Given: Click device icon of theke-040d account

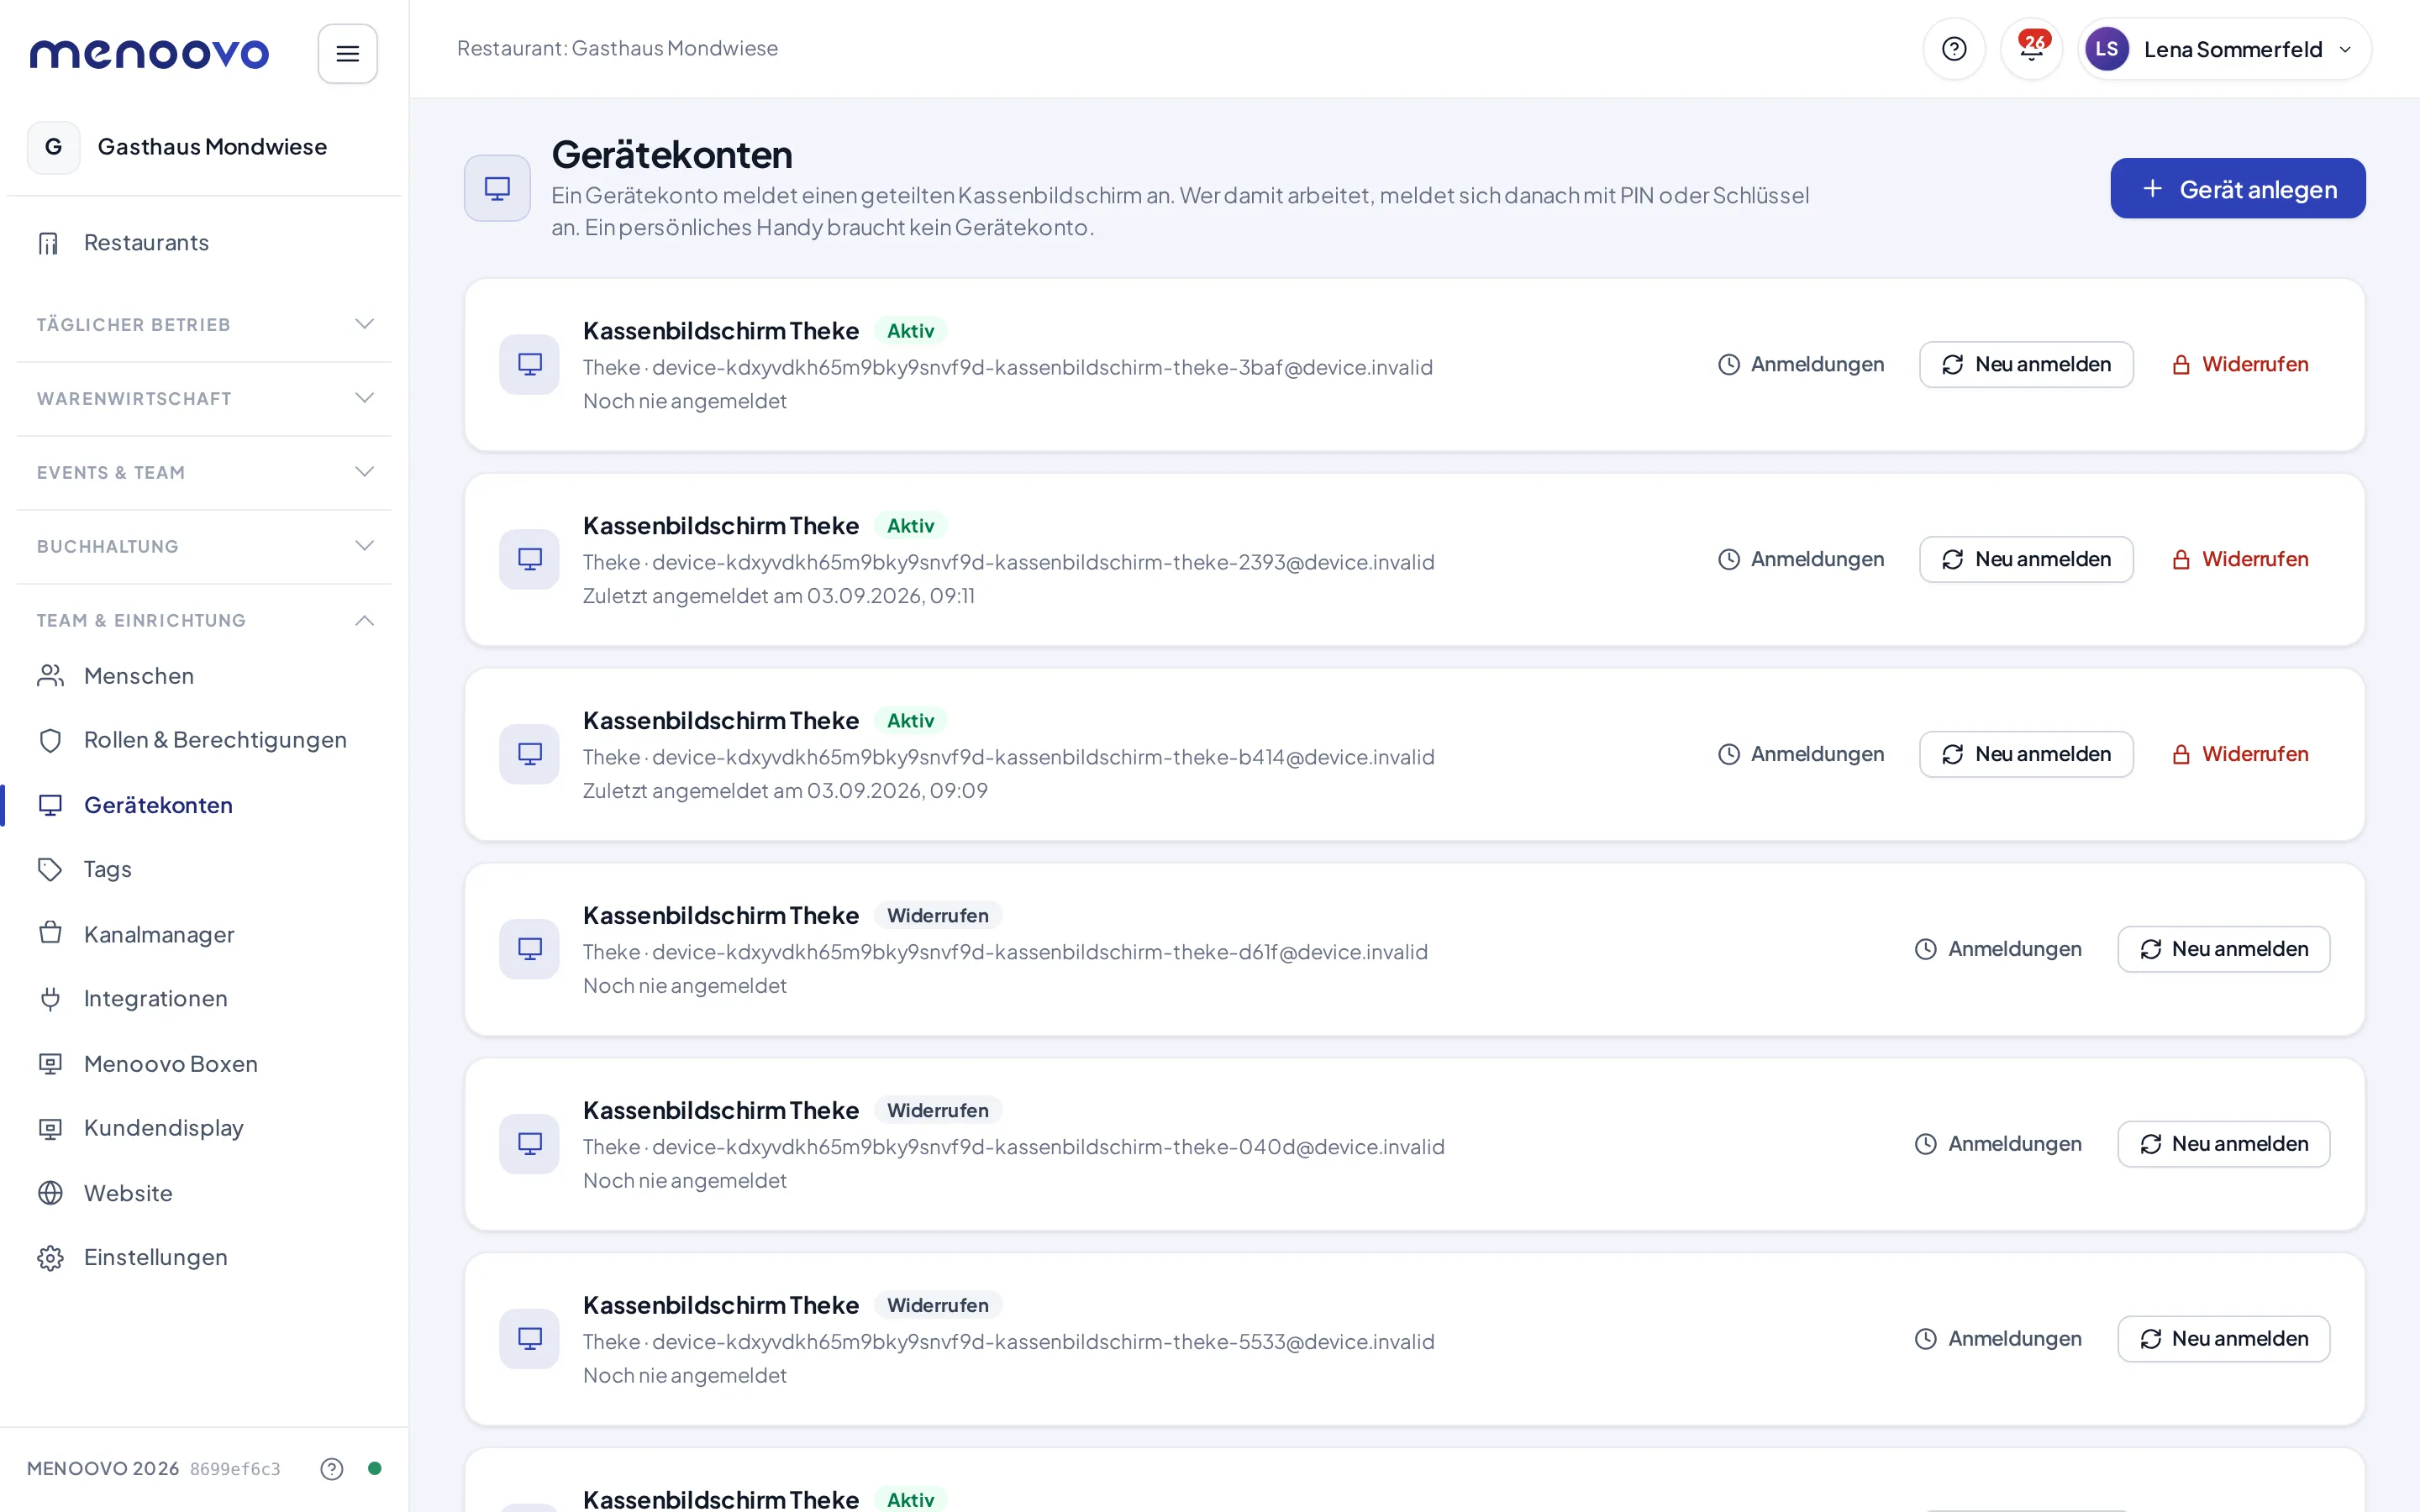Looking at the screenshot, I should point(529,1144).
